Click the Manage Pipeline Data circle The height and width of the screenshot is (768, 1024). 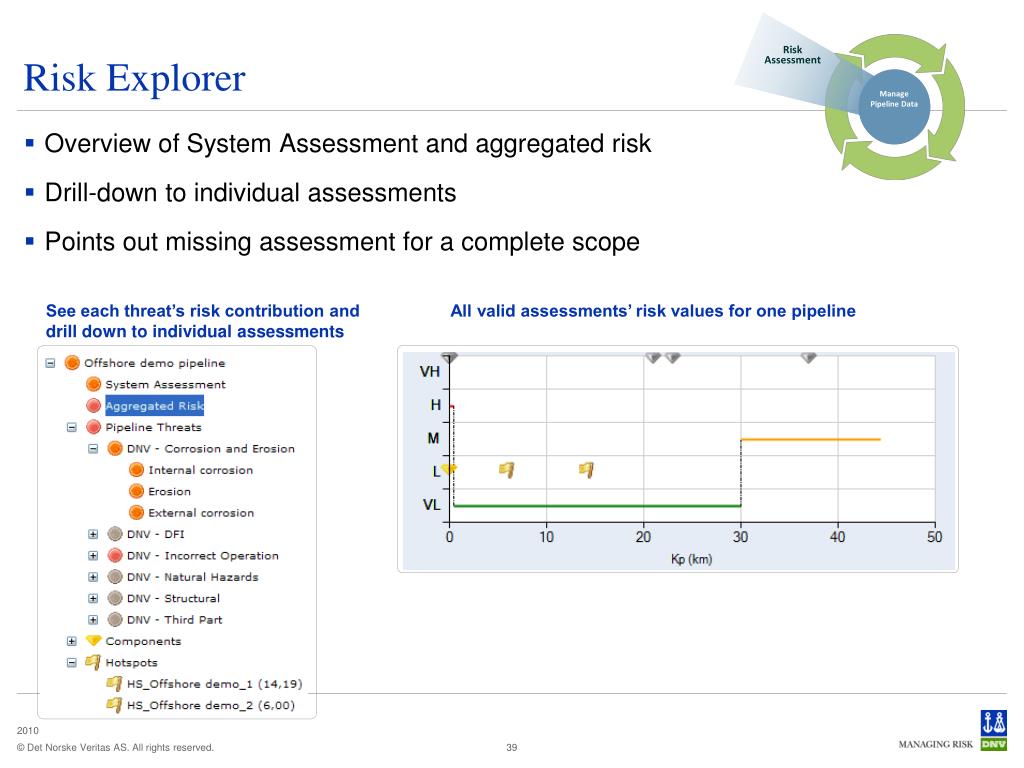[x=894, y=106]
